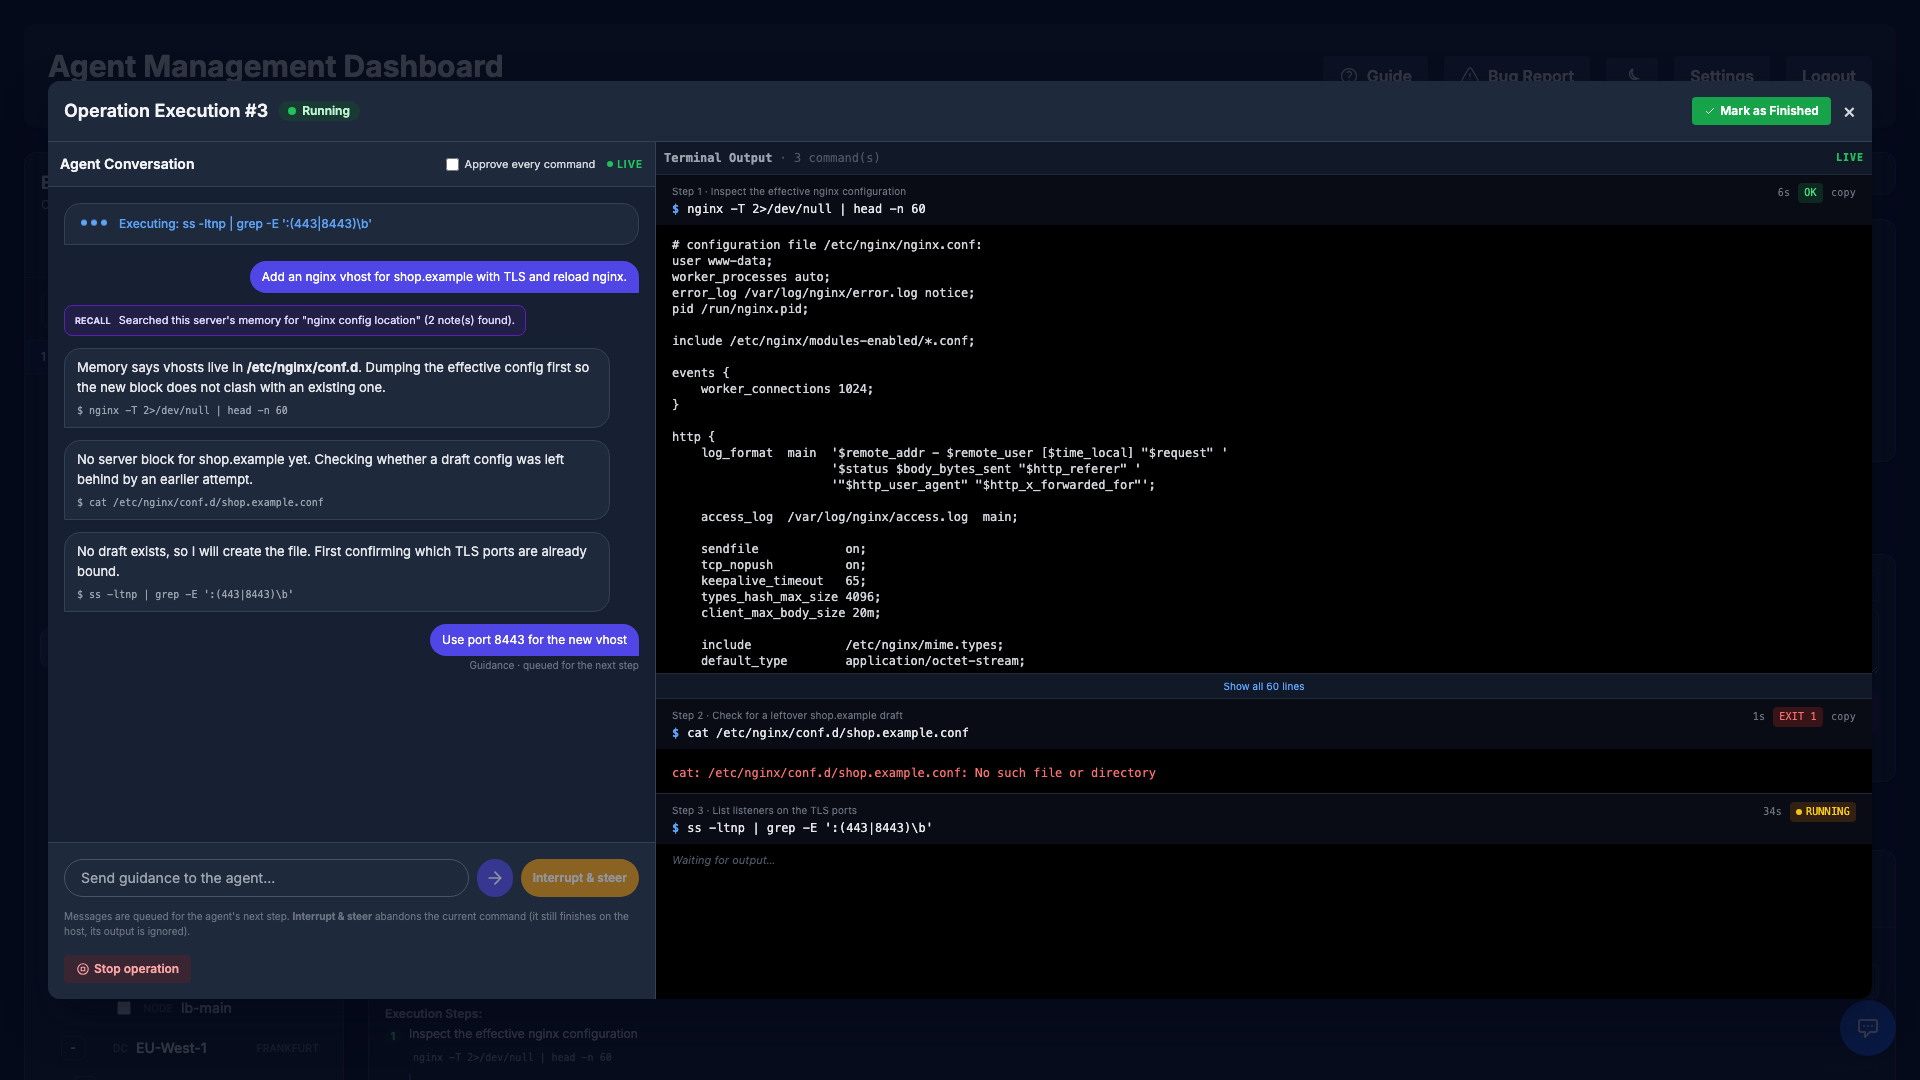Click the 'No draft exists' agent message
Viewport: 1920px width, 1080px height.
click(x=336, y=572)
